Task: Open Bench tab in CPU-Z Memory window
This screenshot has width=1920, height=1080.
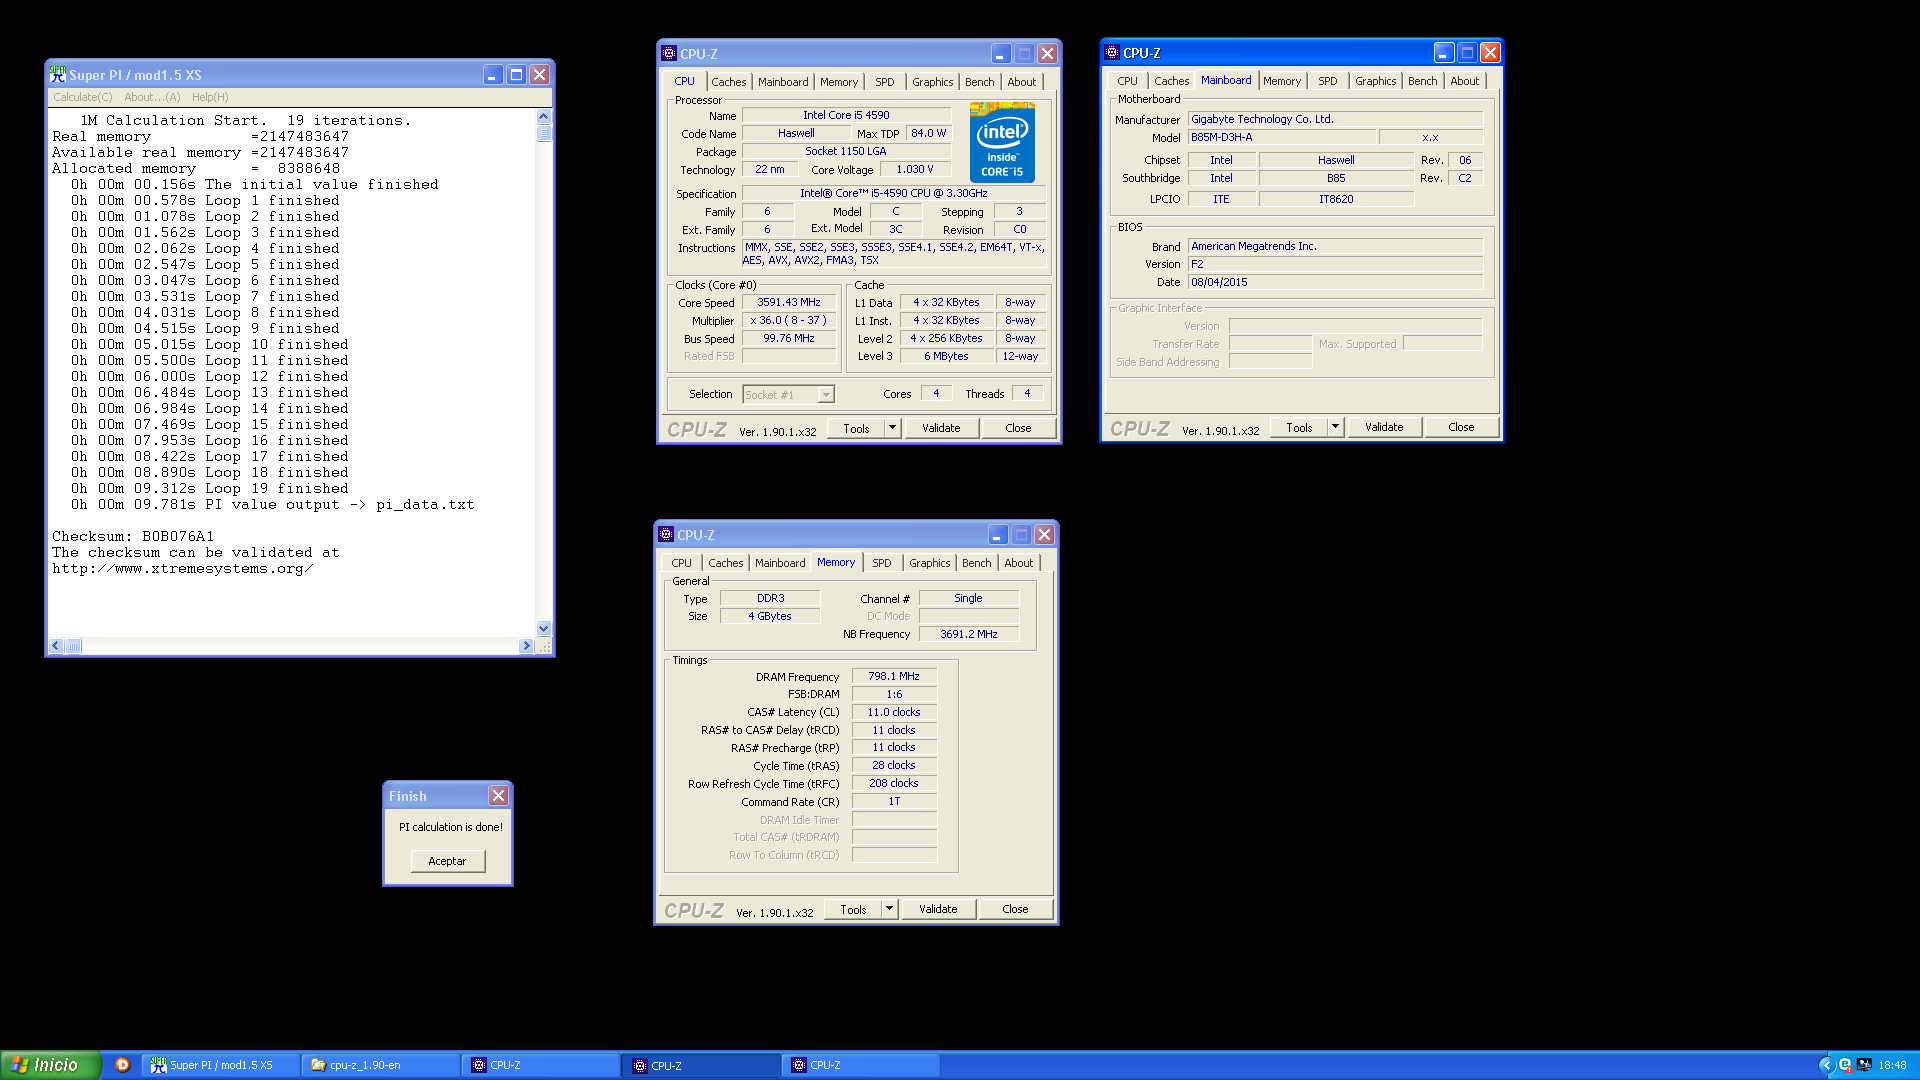Action: click(977, 563)
